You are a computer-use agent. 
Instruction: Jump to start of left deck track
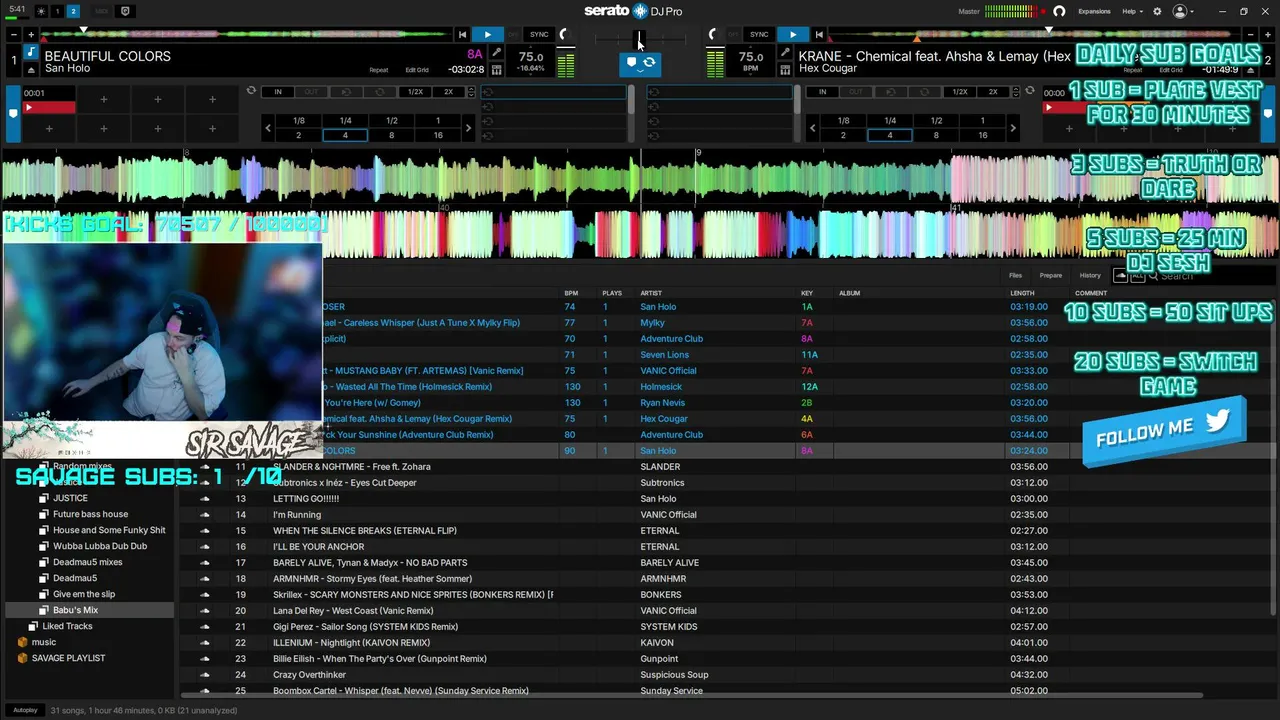click(462, 35)
